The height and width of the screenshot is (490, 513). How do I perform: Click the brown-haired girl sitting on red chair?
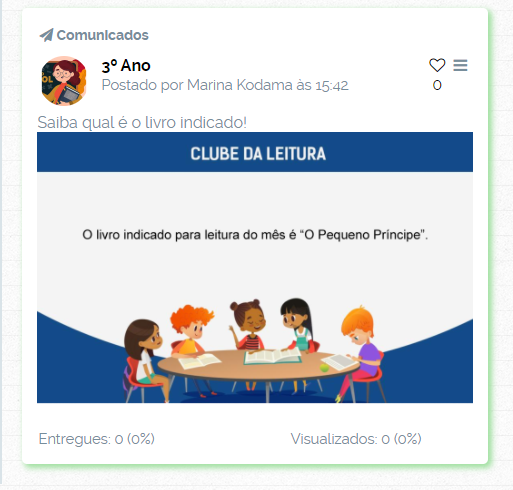143,360
